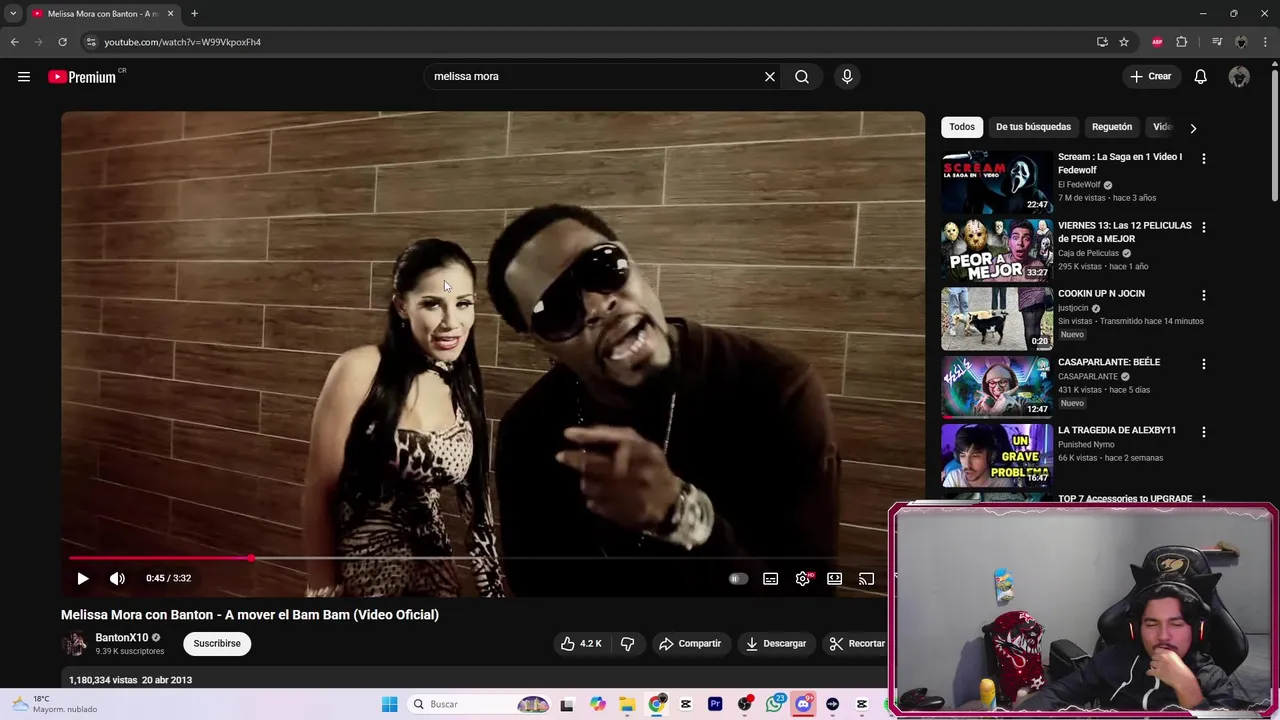Select the 'De tus búsquedas' chip
The height and width of the screenshot is (720, 1280).
tap(1033, 127)
